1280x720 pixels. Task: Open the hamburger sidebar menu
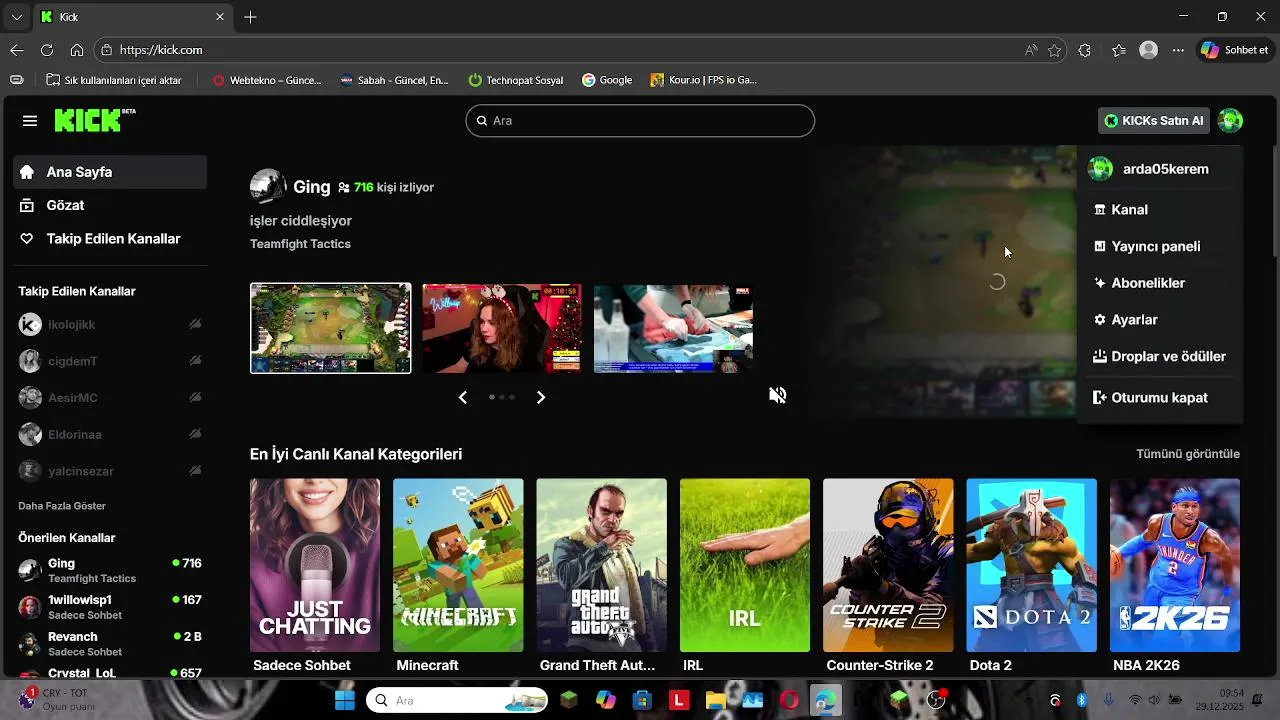30,121
